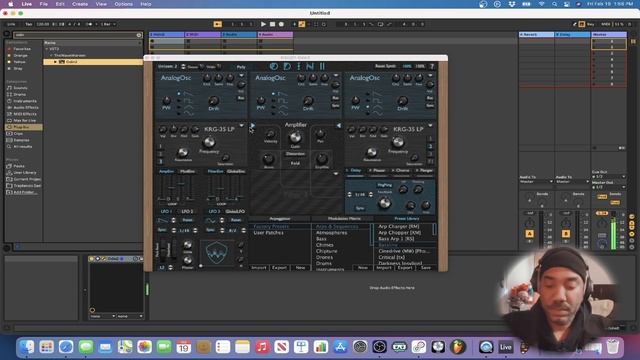Viewport: 640px width, 360px height.
Task: Open left KRG-35 LP filter type dropdown
Action: click(242, 126)
